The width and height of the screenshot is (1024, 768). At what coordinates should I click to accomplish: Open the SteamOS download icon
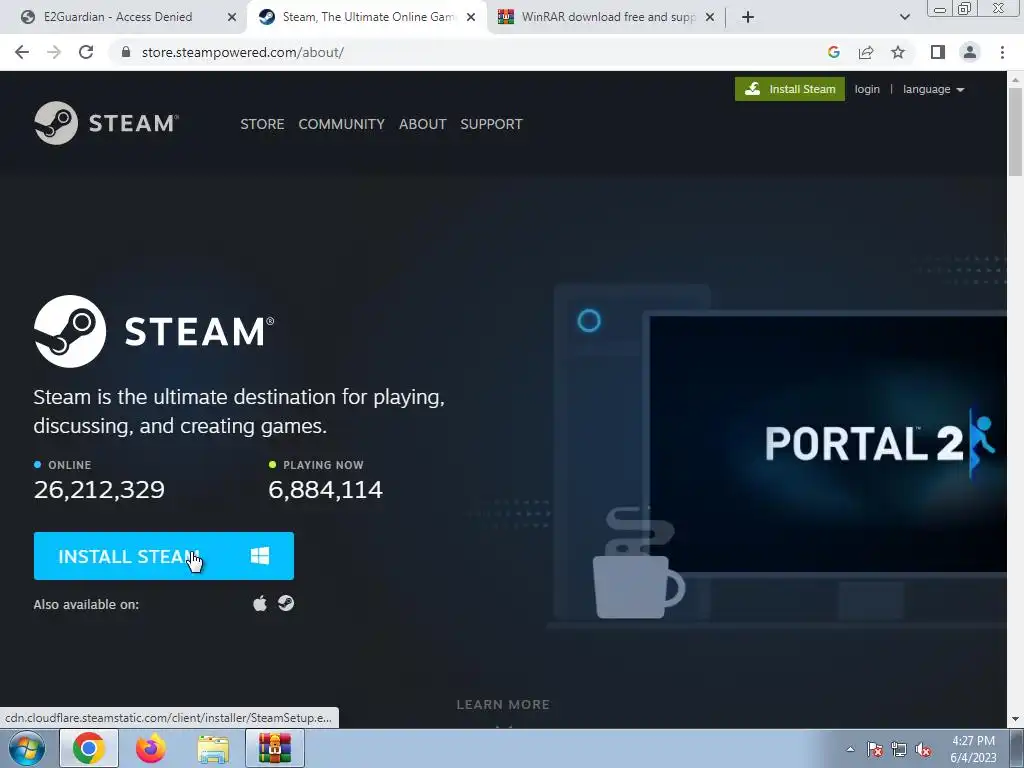click(286, 603)
